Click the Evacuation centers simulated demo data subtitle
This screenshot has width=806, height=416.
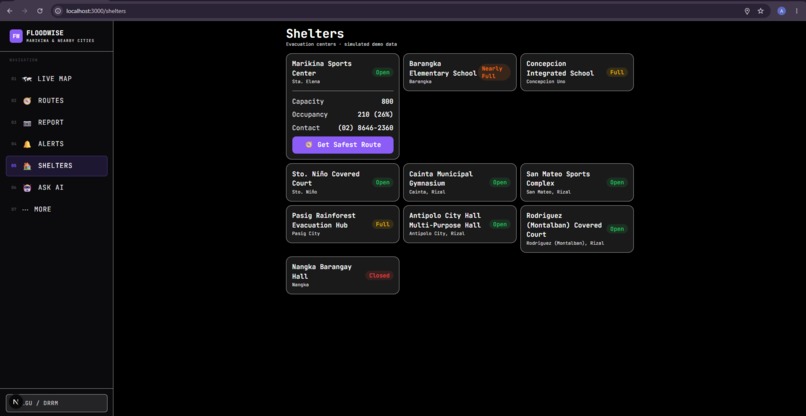pos(341,44)
